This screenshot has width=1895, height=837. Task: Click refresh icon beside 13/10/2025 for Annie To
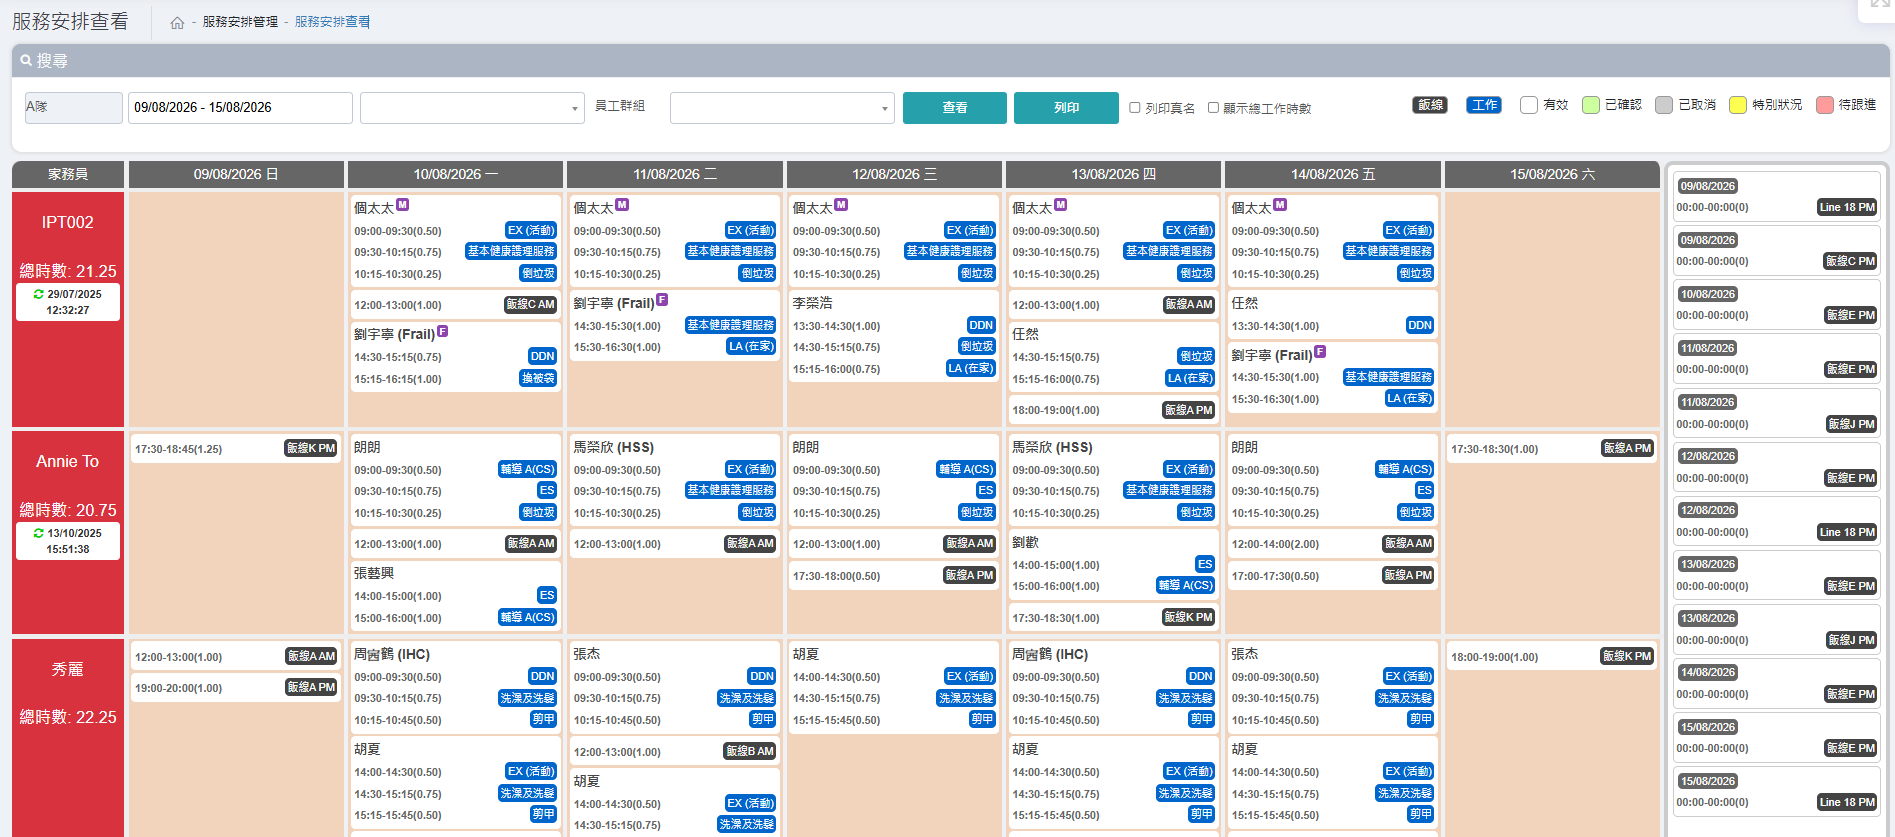(x=39, y=533)
